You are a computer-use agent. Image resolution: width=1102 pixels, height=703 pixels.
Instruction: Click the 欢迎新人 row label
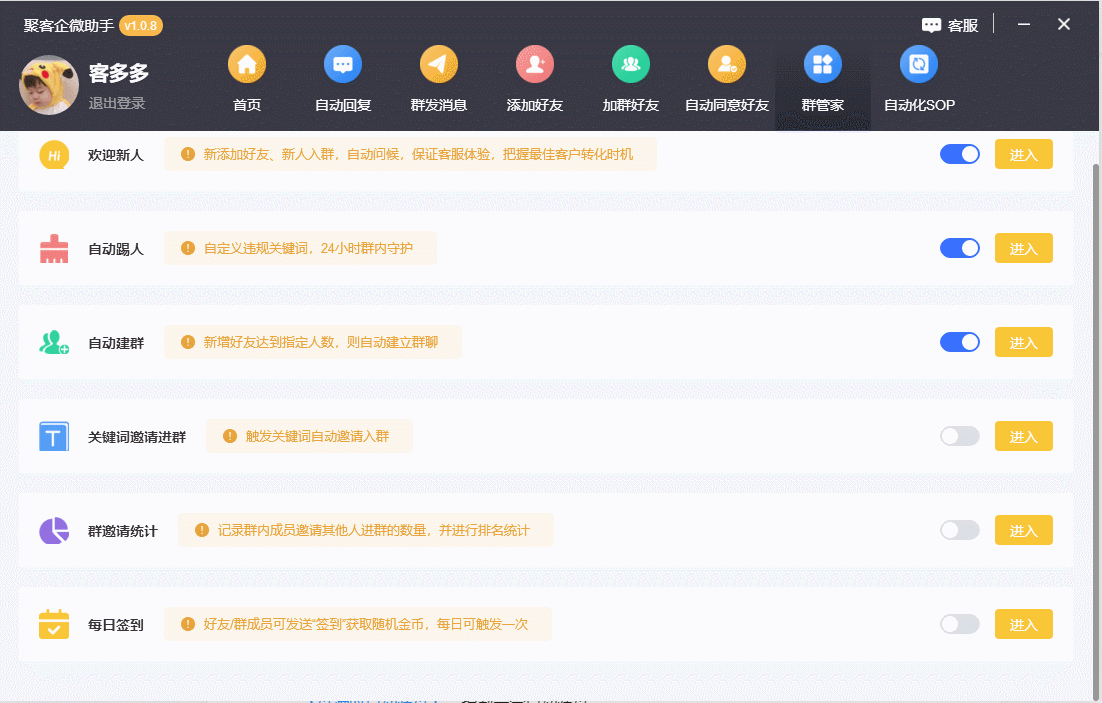tap(116, 155)
